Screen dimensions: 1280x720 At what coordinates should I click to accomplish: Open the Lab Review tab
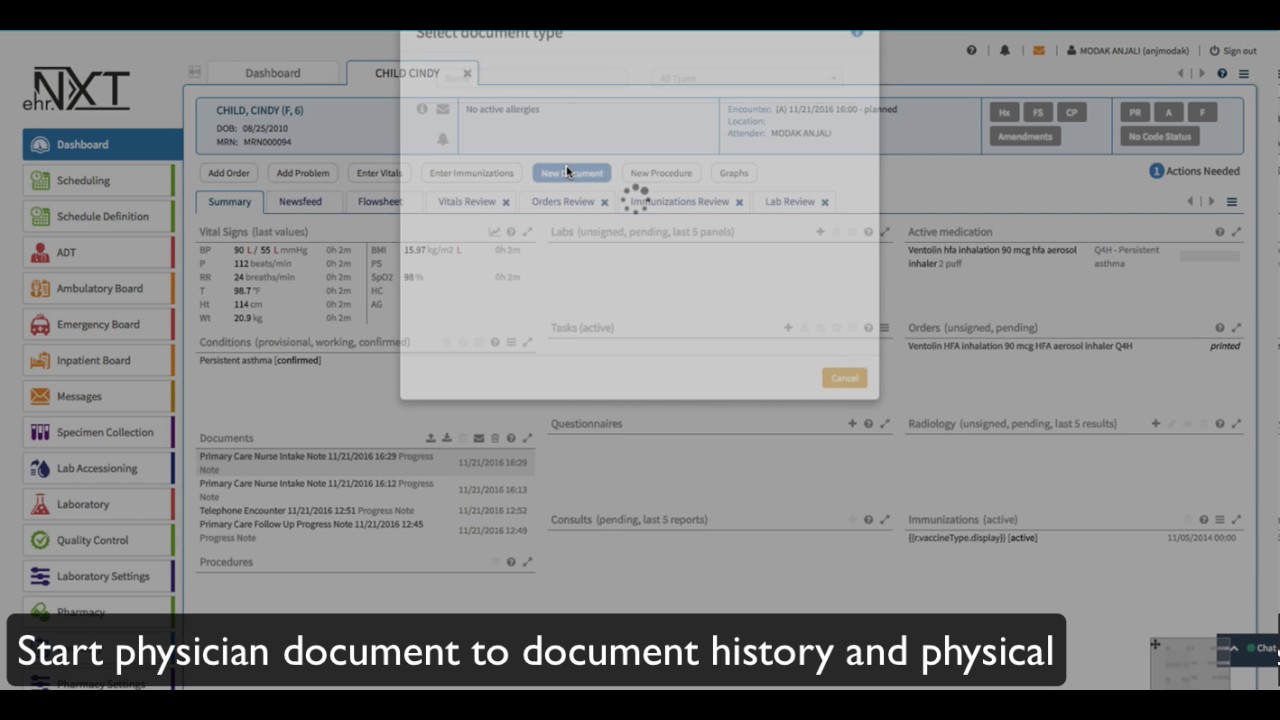[790, 202]
